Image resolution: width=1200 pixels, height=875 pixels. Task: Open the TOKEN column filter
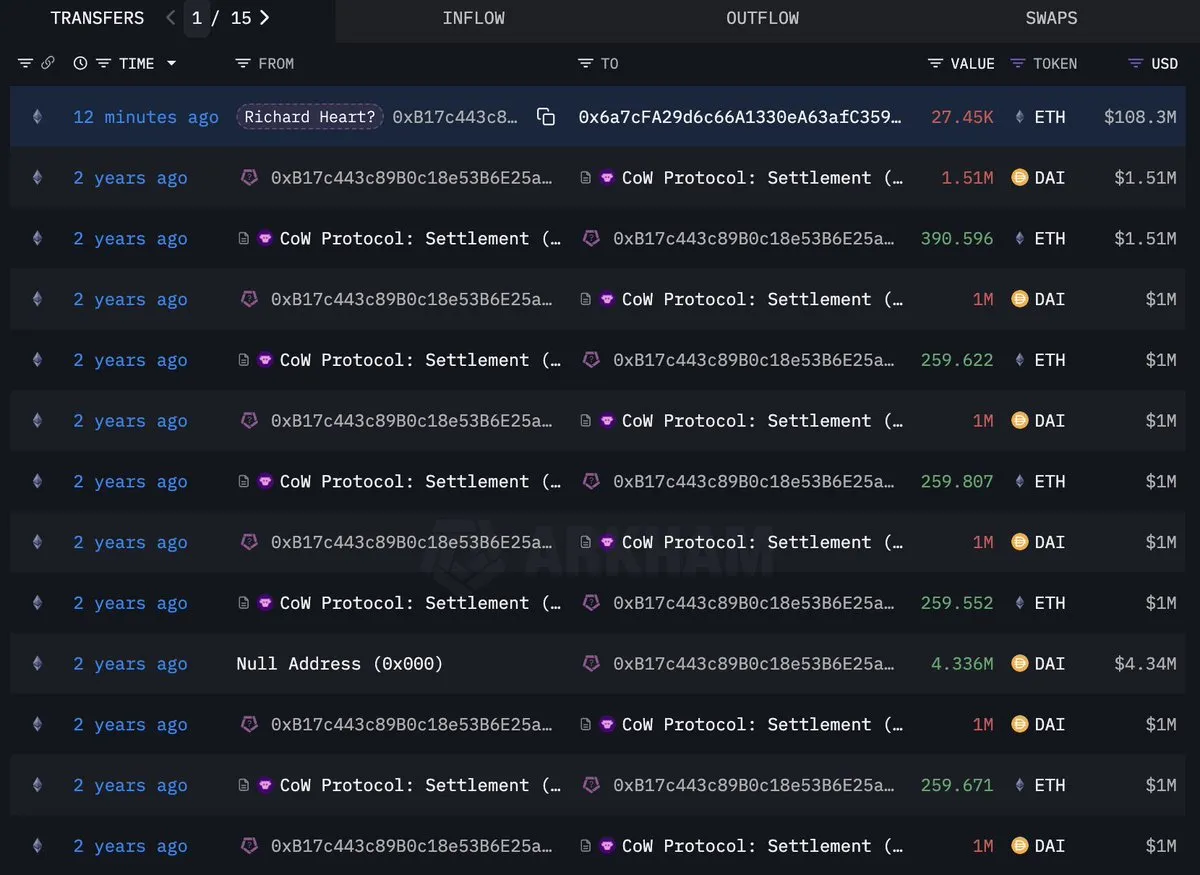coord(1018,63)
